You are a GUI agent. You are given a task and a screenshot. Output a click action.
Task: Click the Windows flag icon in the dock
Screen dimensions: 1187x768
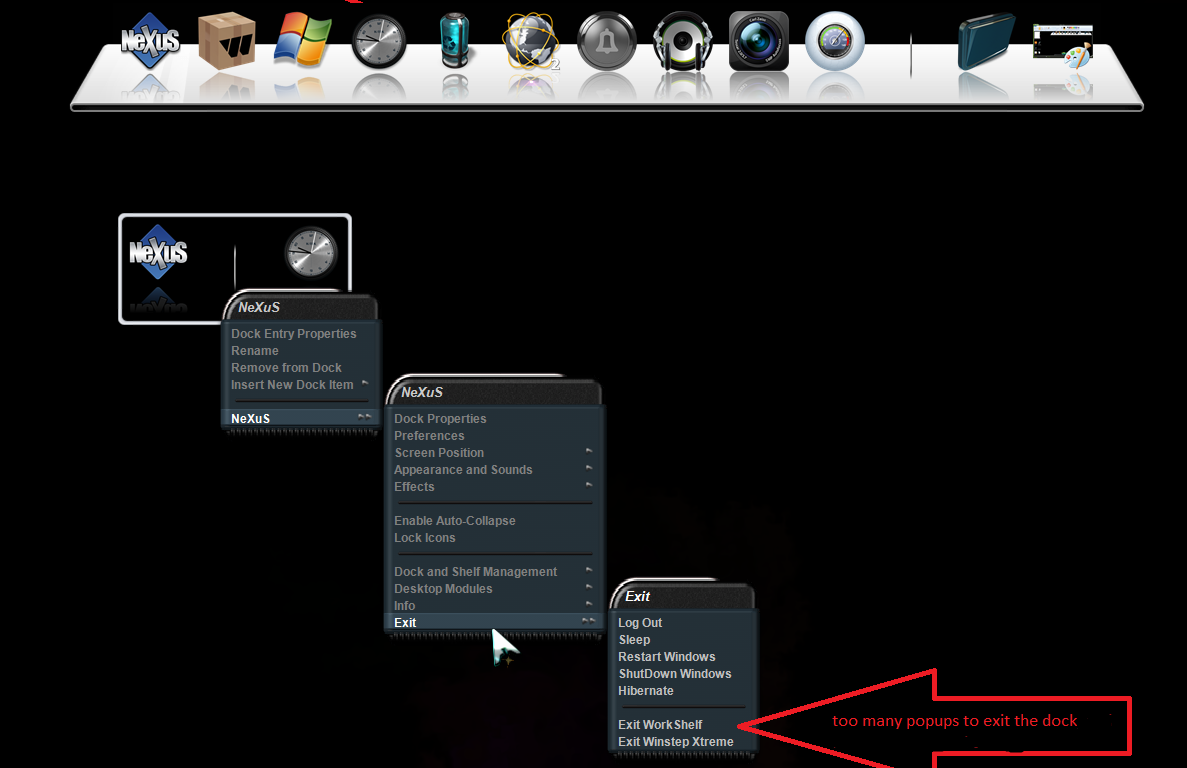coord(302,40)
